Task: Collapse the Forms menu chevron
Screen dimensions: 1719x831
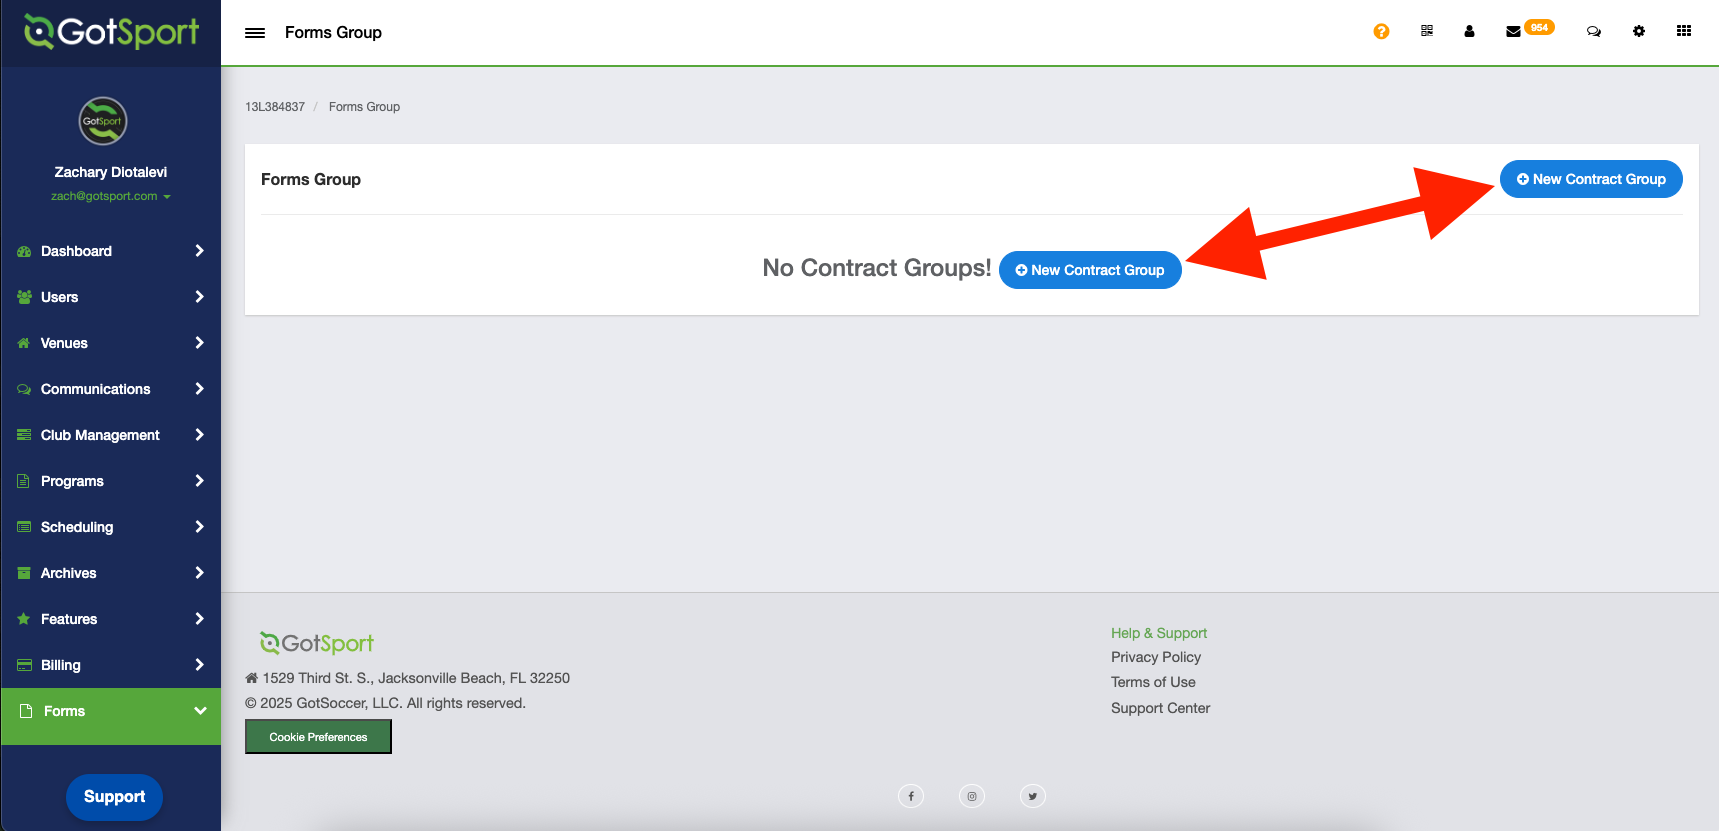Action: [x=200, y=711]
